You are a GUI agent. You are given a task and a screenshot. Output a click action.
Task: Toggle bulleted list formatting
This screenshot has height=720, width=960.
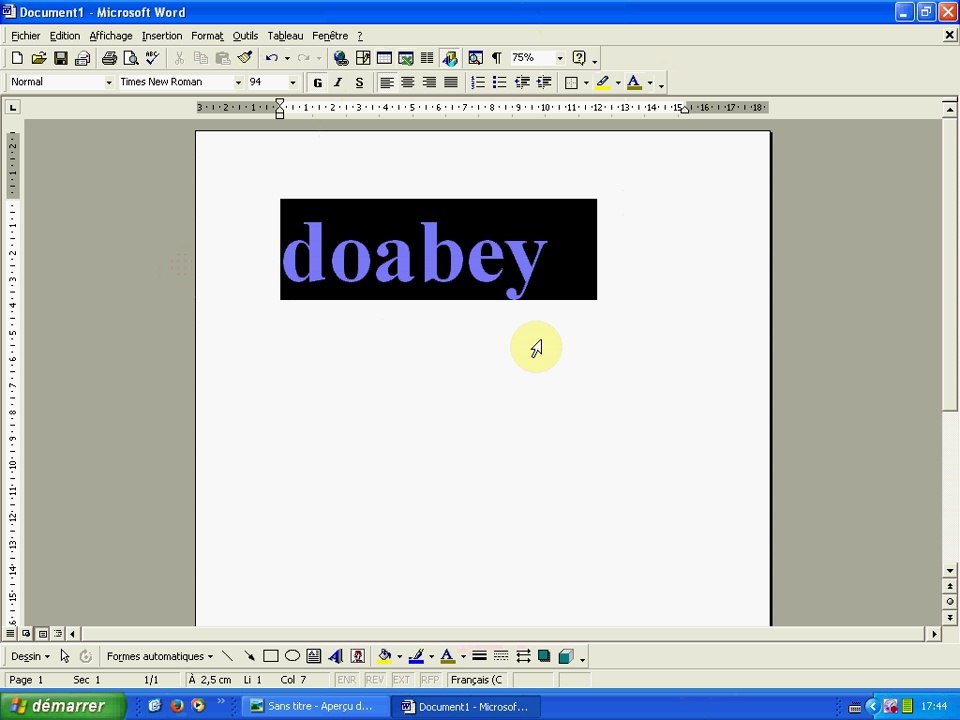point(500,83)
